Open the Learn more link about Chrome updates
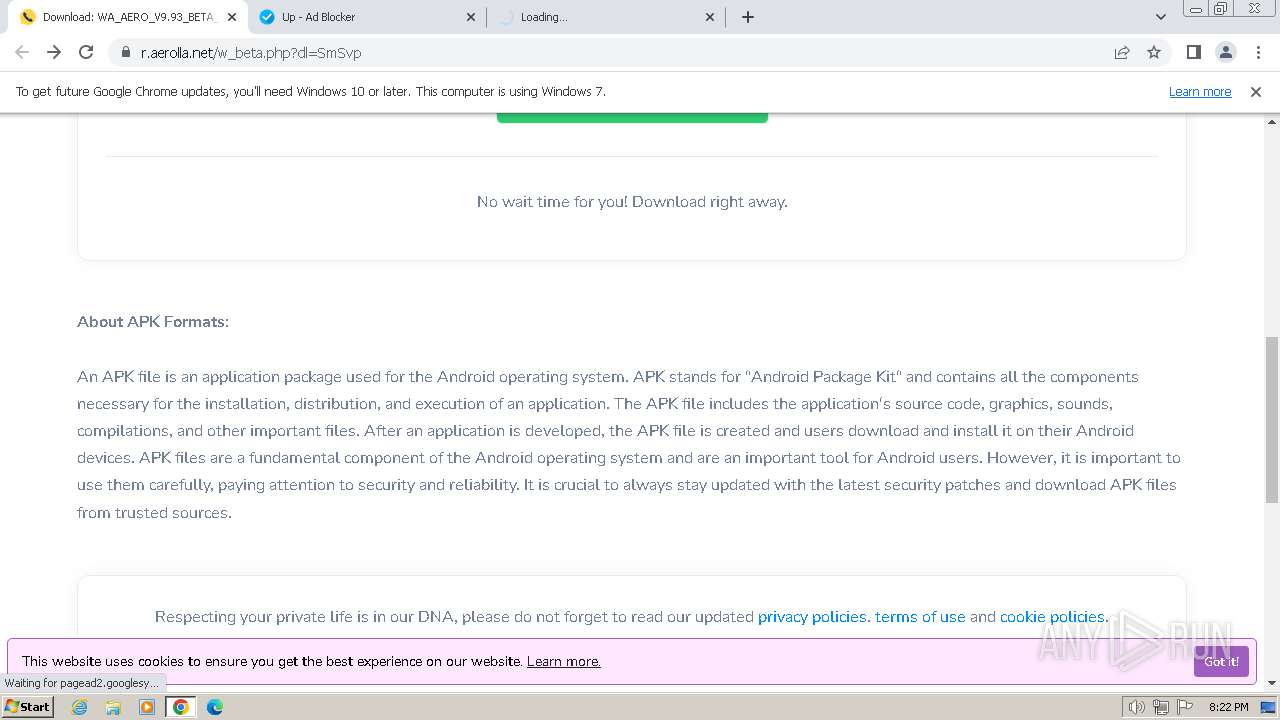The width and height of the screenshot is (1280, 720). click(x=1200, y=92)
